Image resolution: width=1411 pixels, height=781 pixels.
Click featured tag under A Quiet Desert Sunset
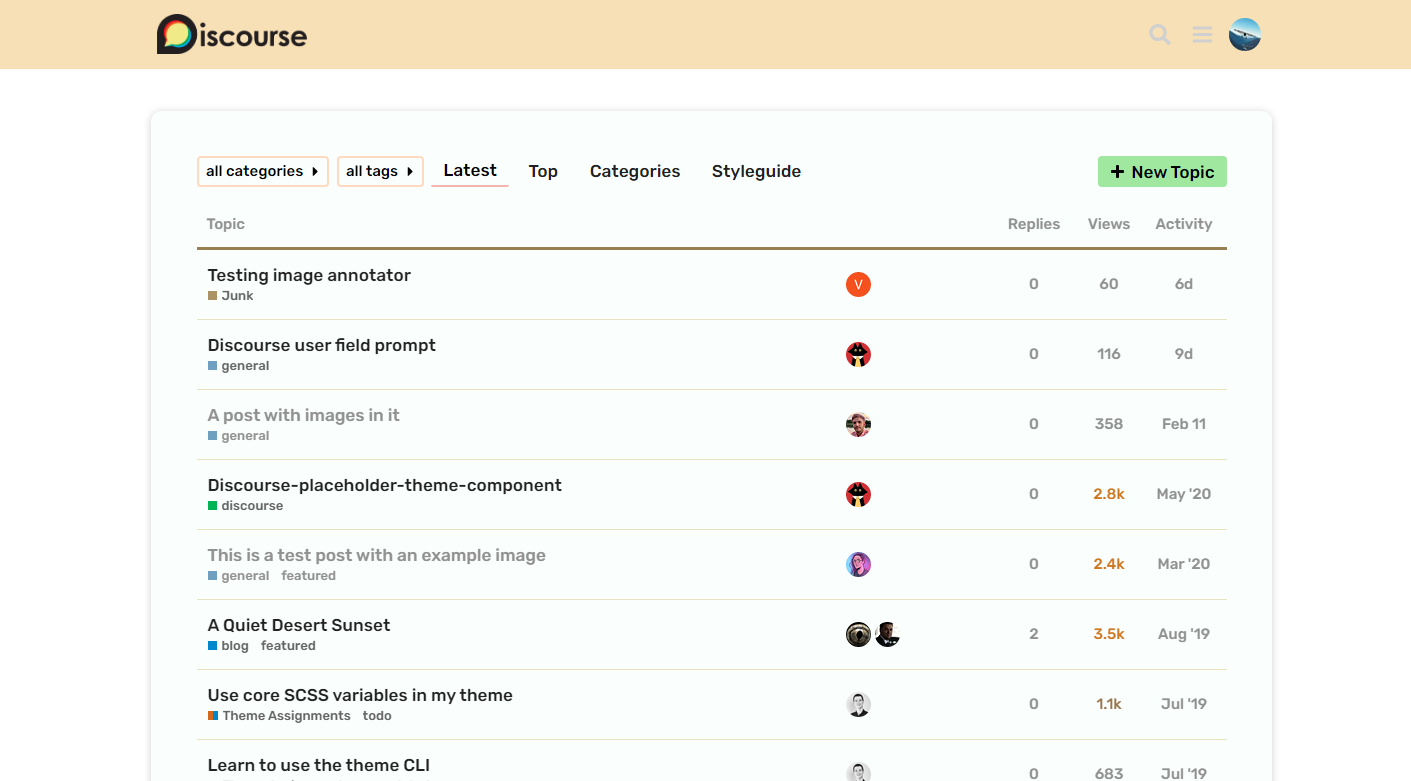pos(289,646)
